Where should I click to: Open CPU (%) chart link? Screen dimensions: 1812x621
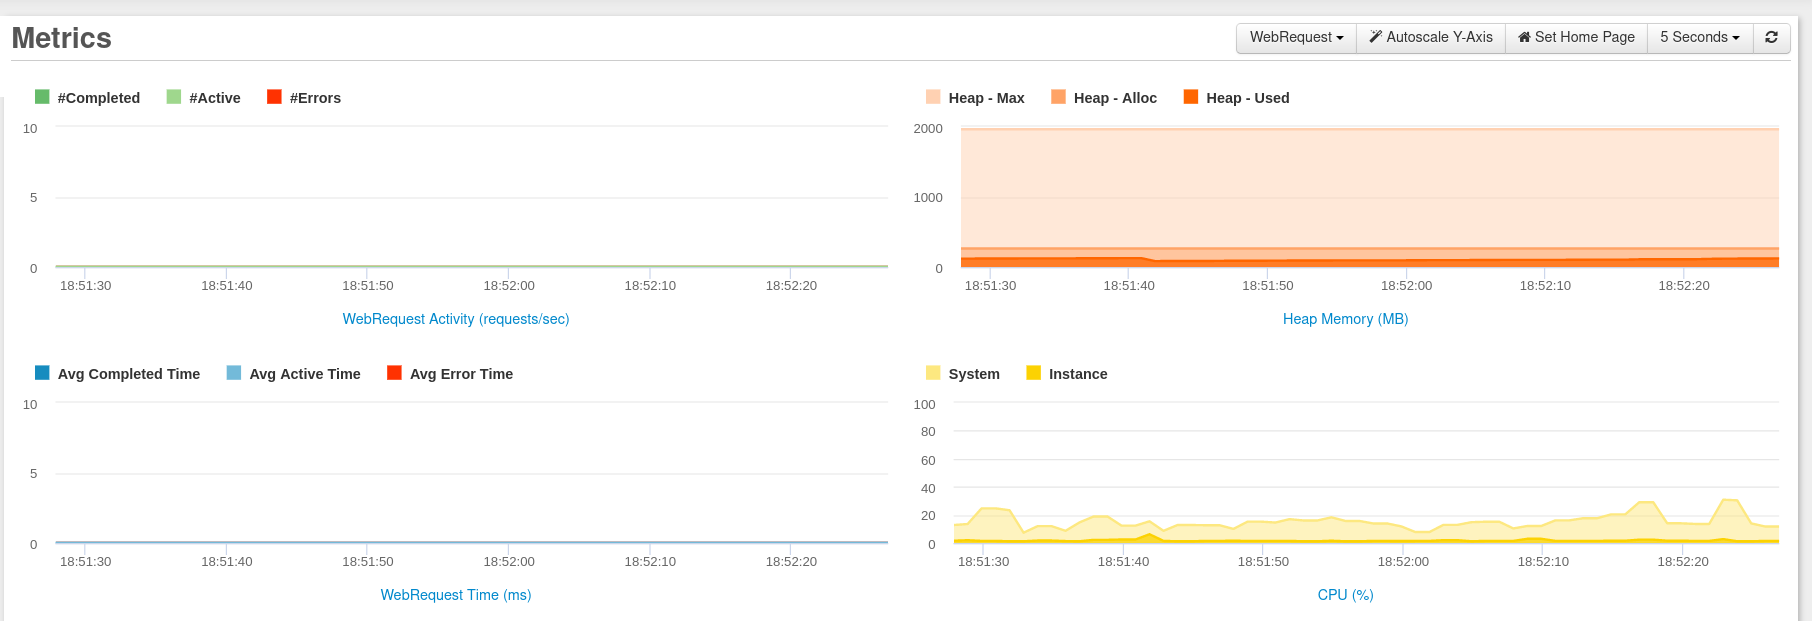1345,595
